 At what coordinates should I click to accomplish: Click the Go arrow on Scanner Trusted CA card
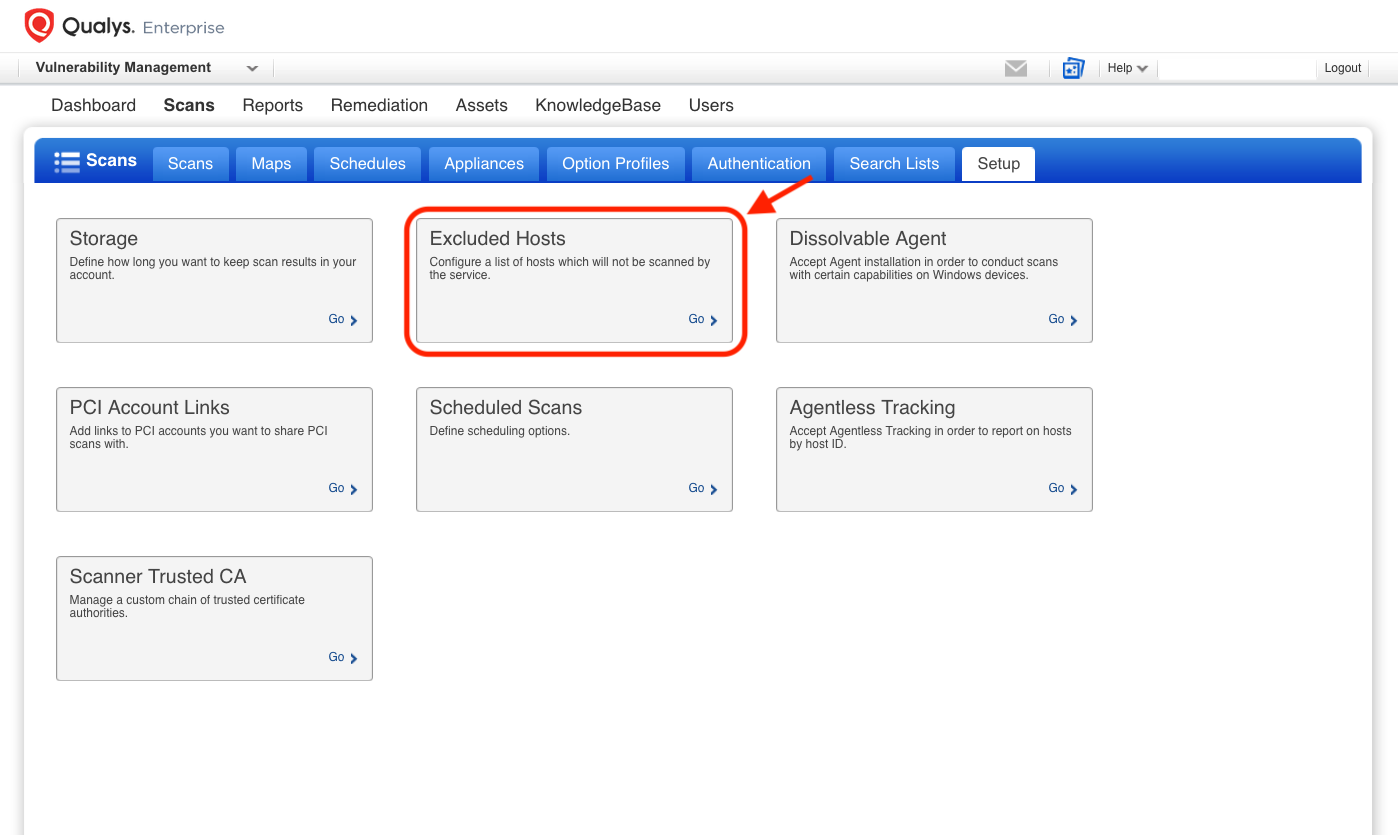(342, 657)
